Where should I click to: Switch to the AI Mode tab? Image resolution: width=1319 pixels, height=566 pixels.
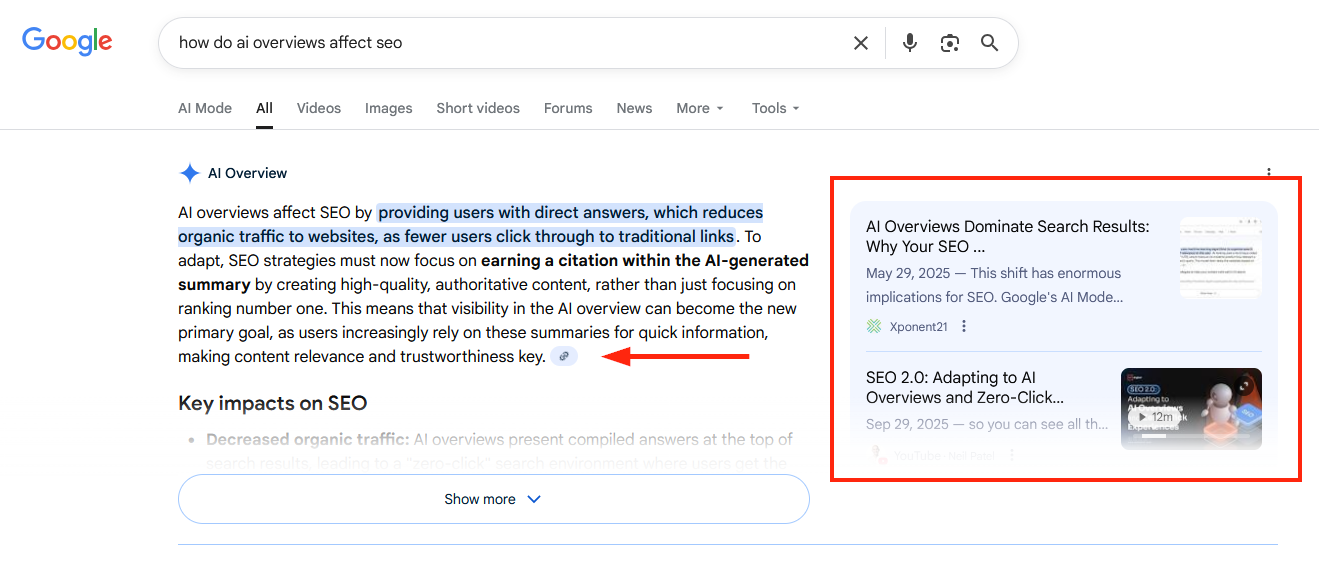(205, 108)
